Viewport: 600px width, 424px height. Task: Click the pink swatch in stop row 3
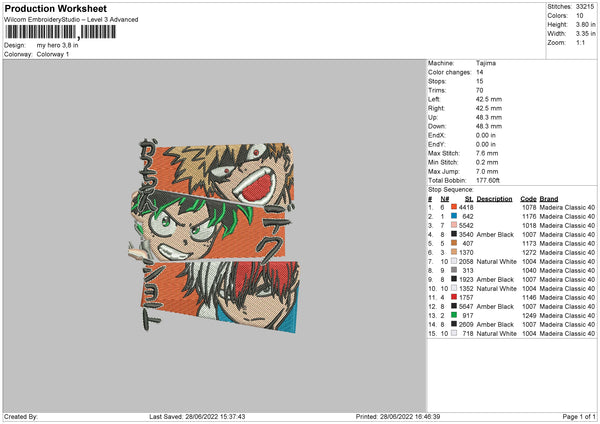(454, 225)
